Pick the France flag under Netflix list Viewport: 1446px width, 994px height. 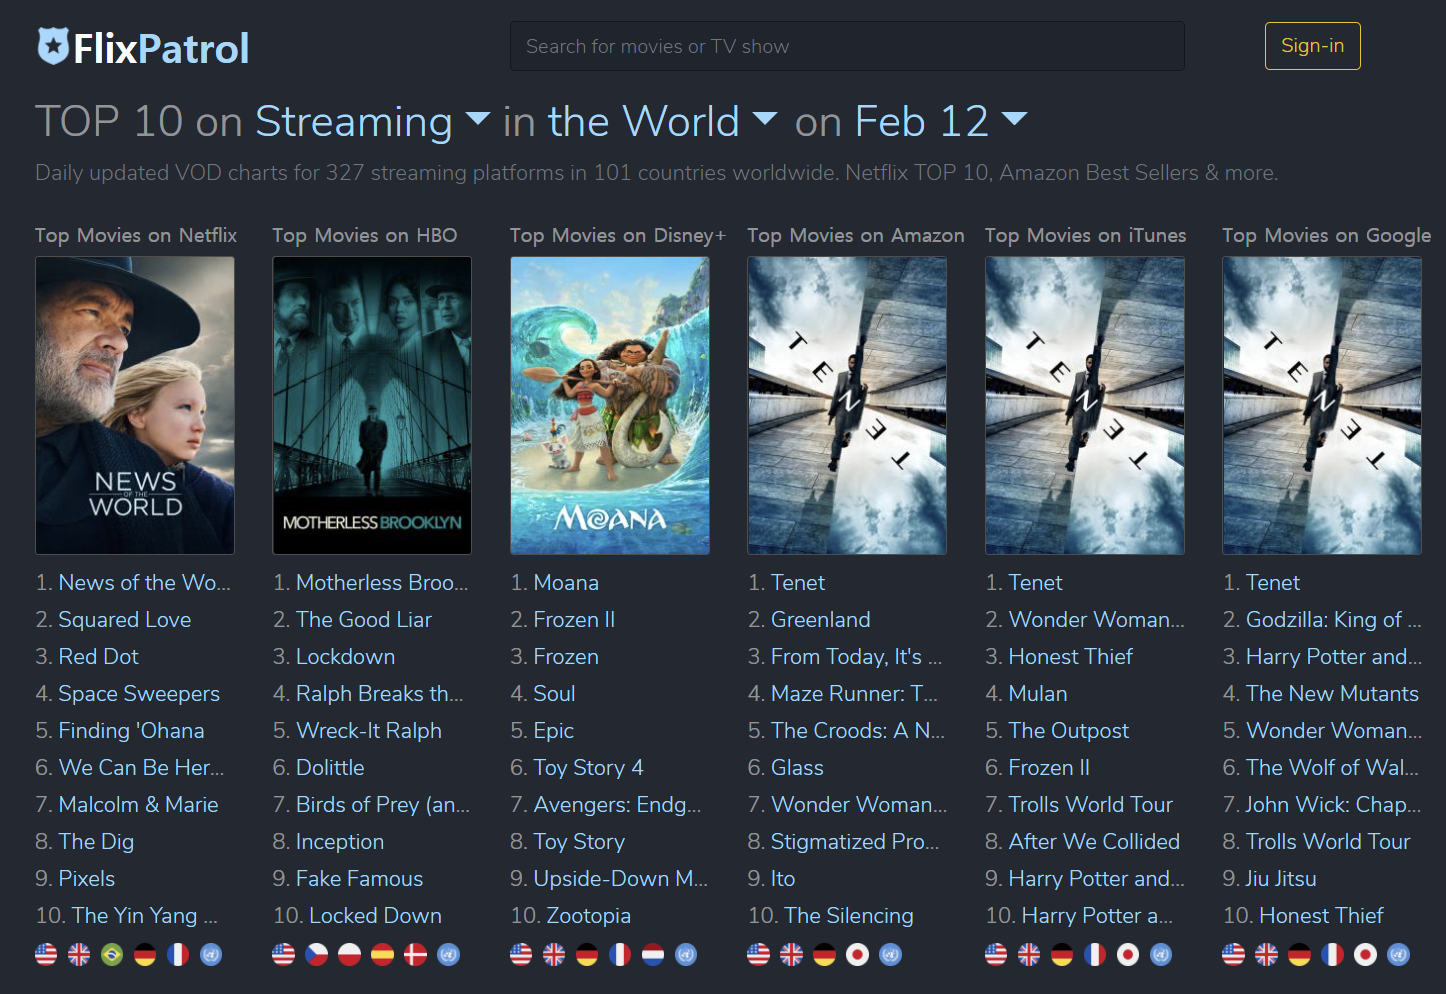178,954
